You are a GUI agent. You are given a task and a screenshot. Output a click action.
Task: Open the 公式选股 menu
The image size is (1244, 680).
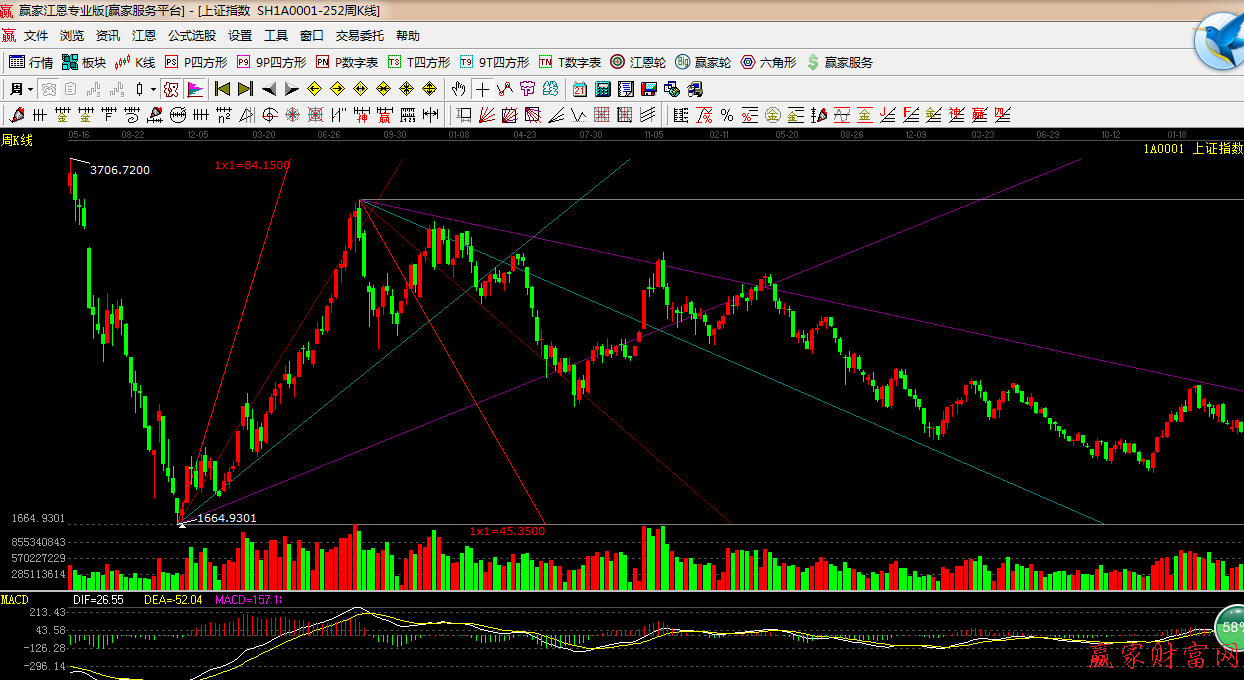tap(191, 36)
